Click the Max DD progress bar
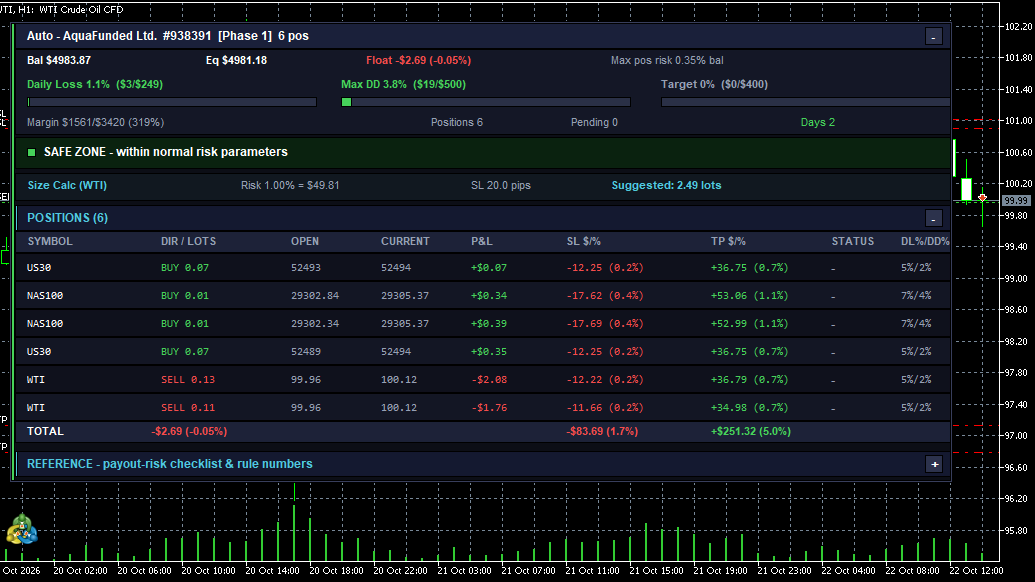Viewport: 1035px width, 582px height. pos(486,102)
